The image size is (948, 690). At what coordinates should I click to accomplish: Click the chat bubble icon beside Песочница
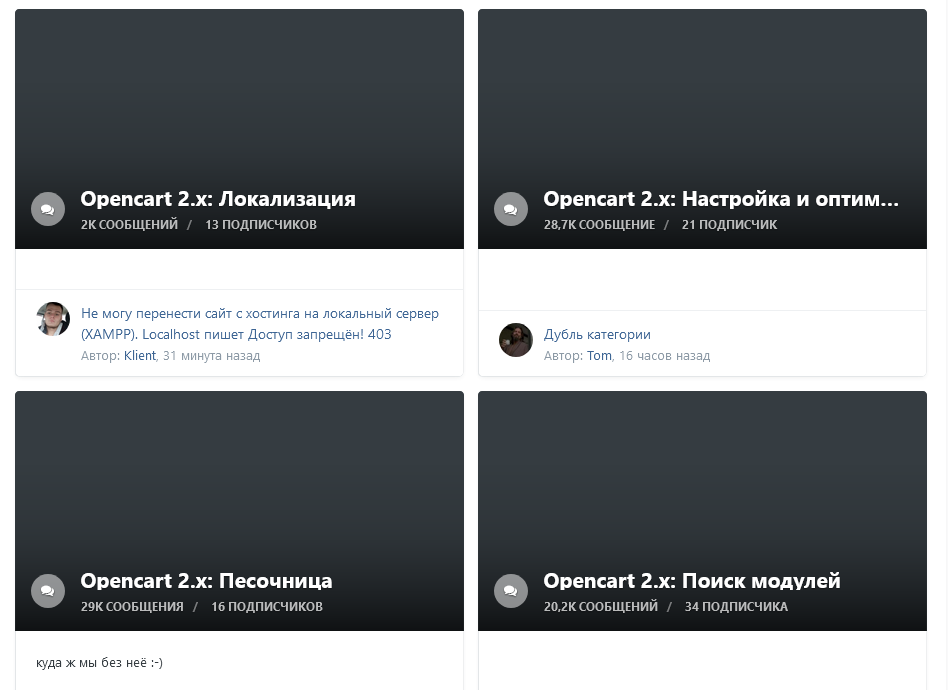[x=48, y=591]
